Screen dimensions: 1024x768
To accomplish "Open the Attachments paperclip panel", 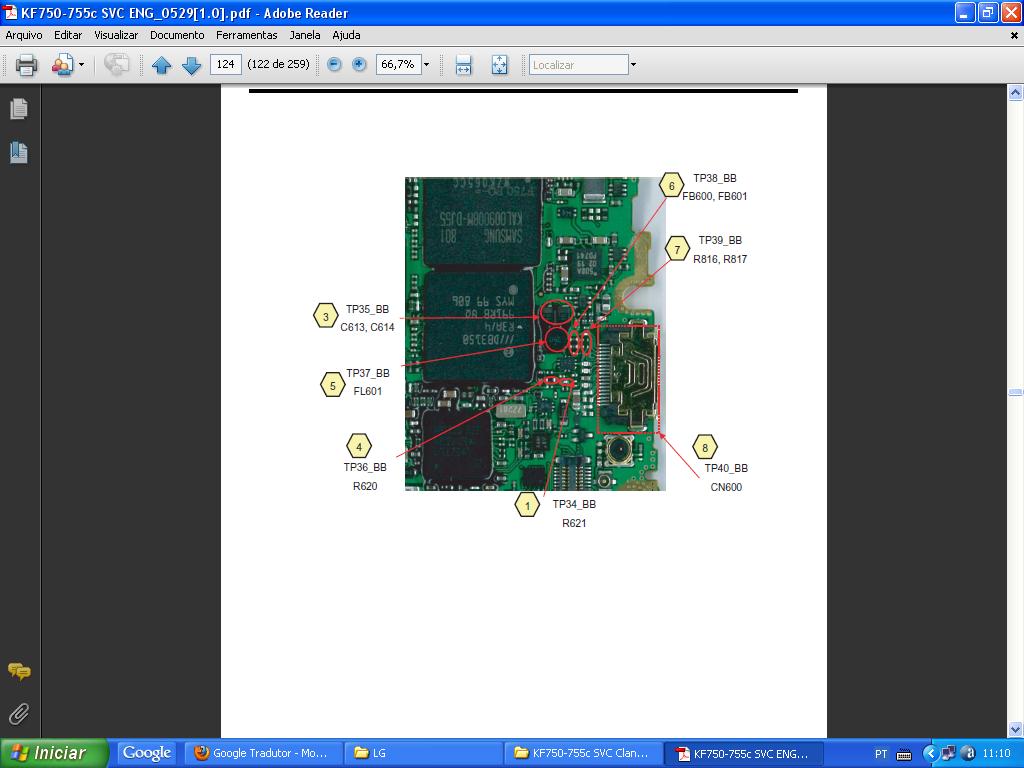I will click(18, 713).
